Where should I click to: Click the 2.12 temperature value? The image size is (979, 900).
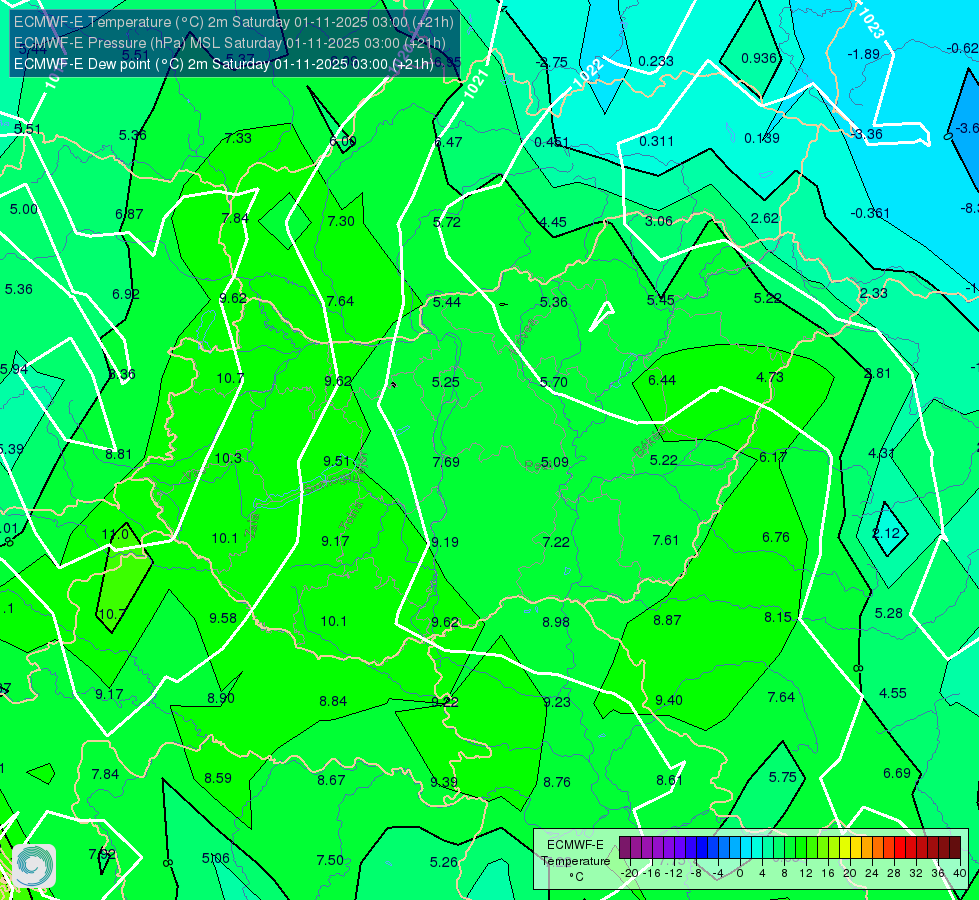pos(886,533)
